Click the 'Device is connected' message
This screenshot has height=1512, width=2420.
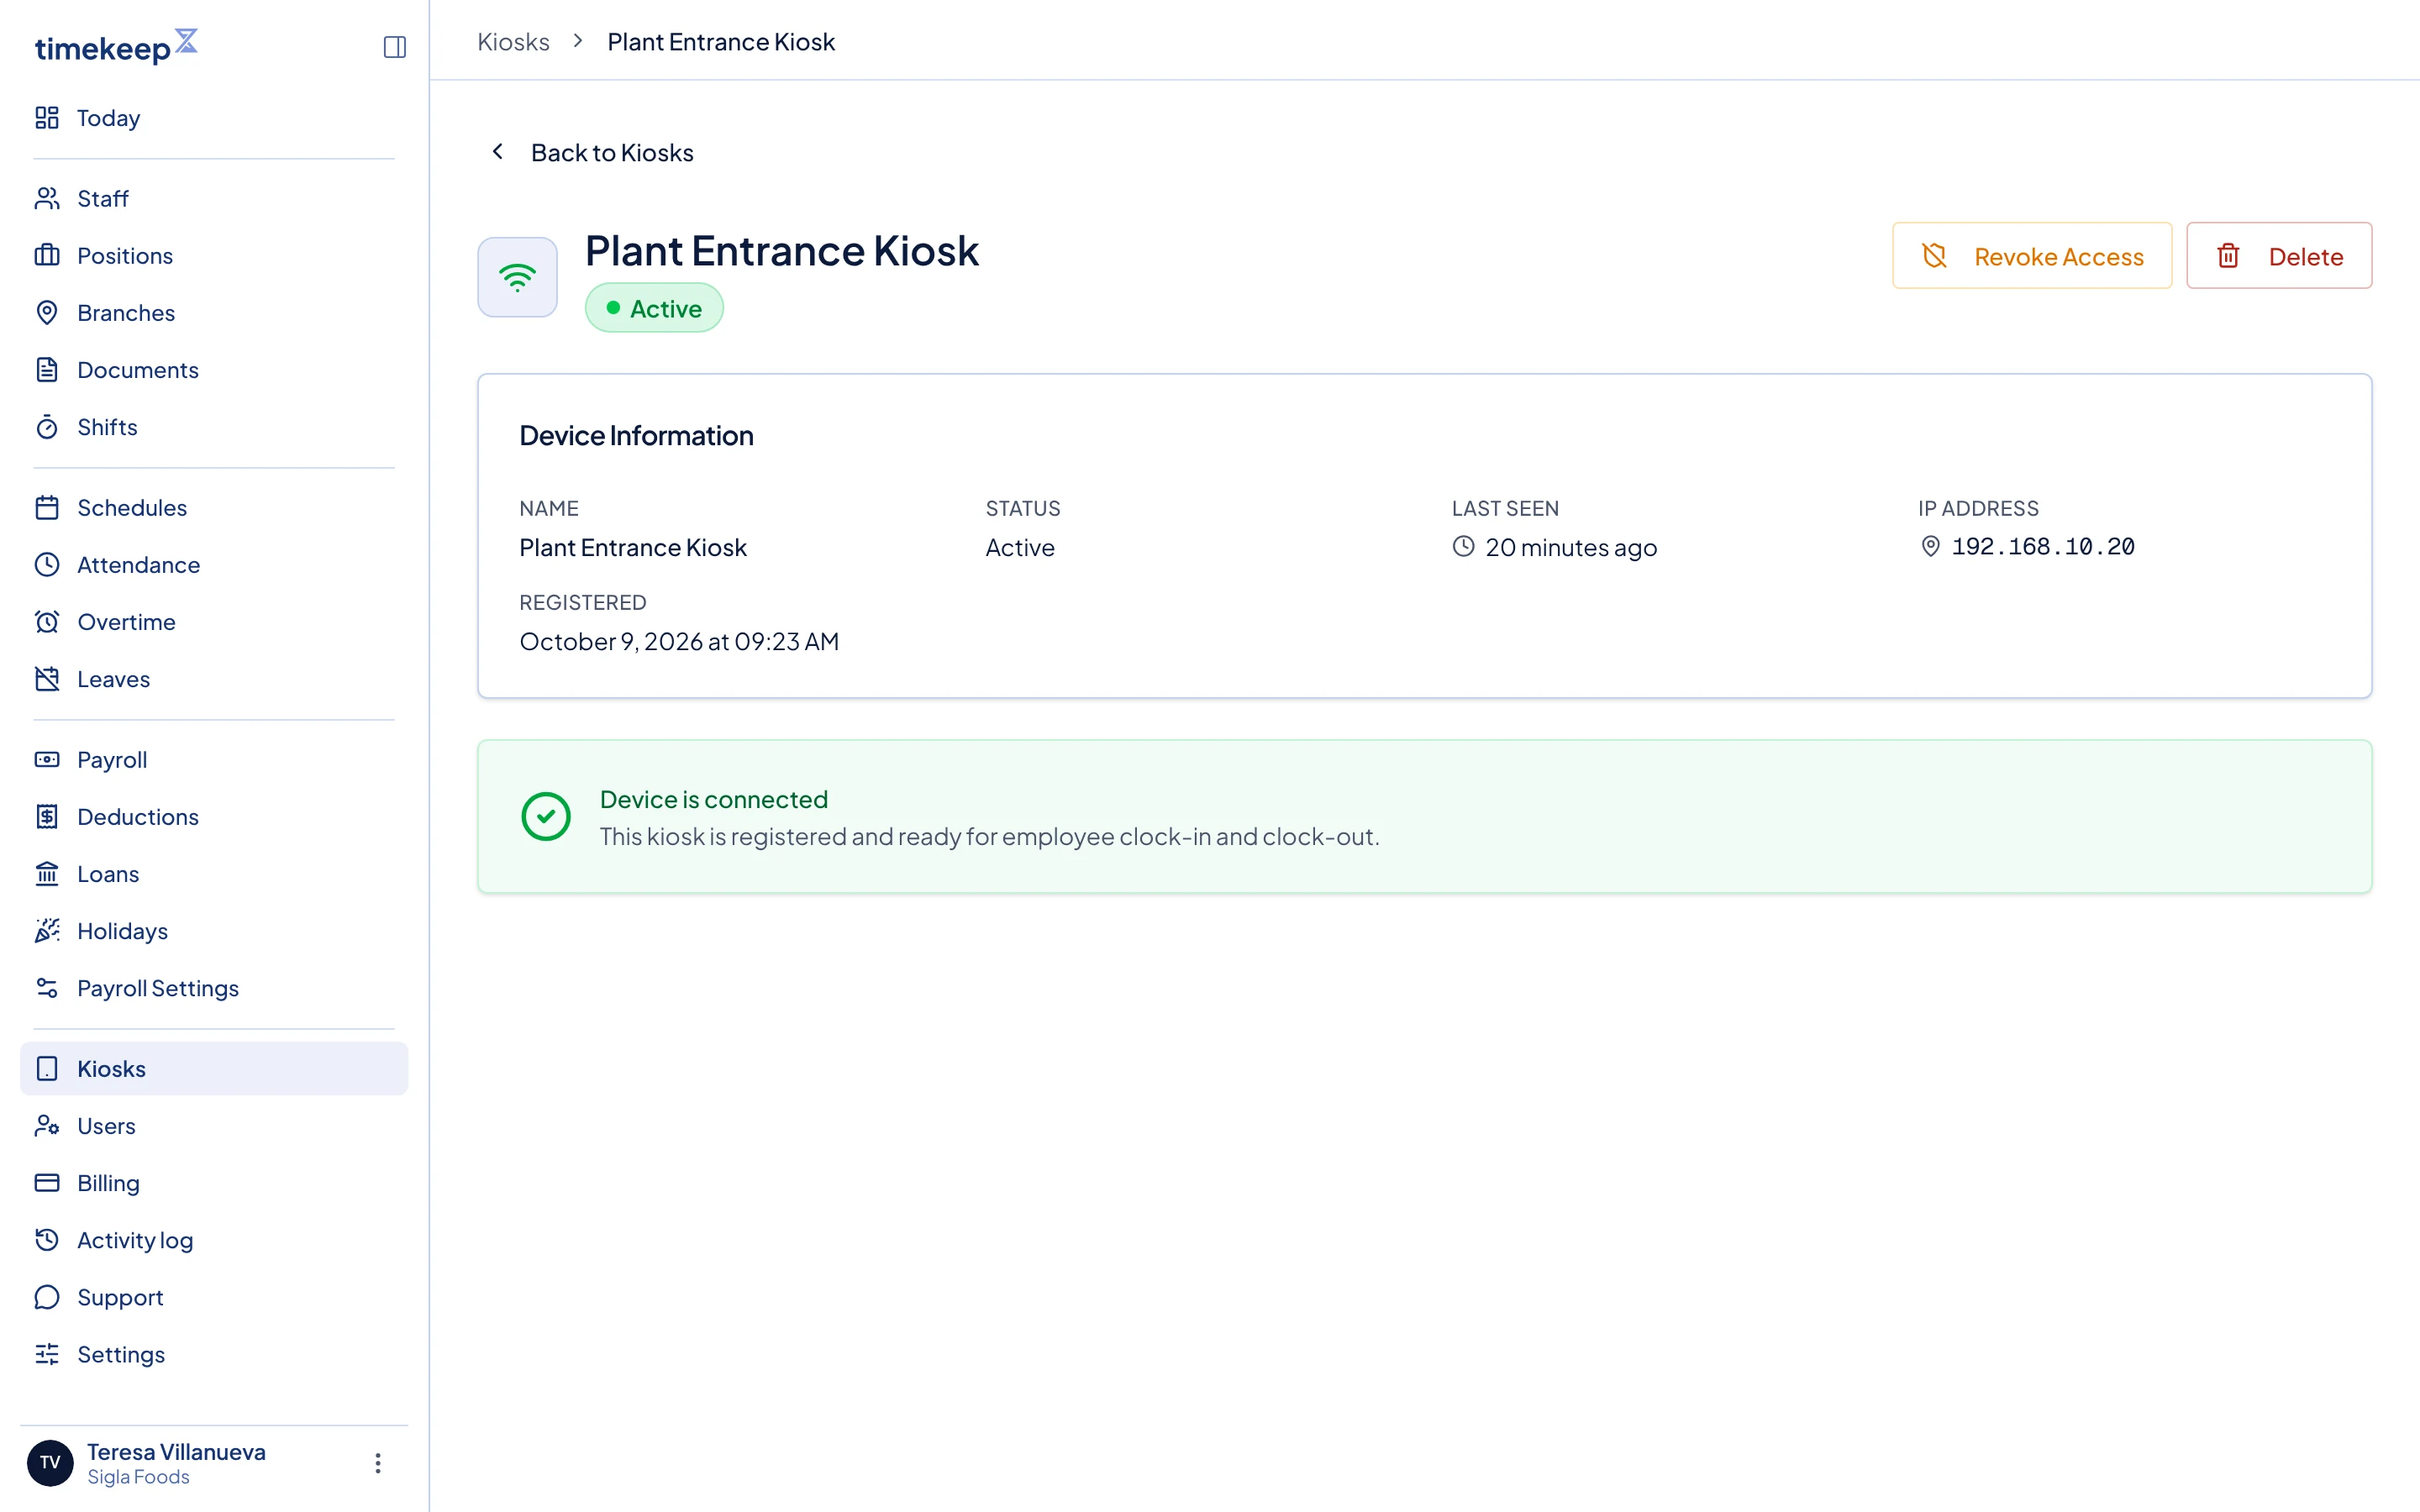click(x=714, y=799)
